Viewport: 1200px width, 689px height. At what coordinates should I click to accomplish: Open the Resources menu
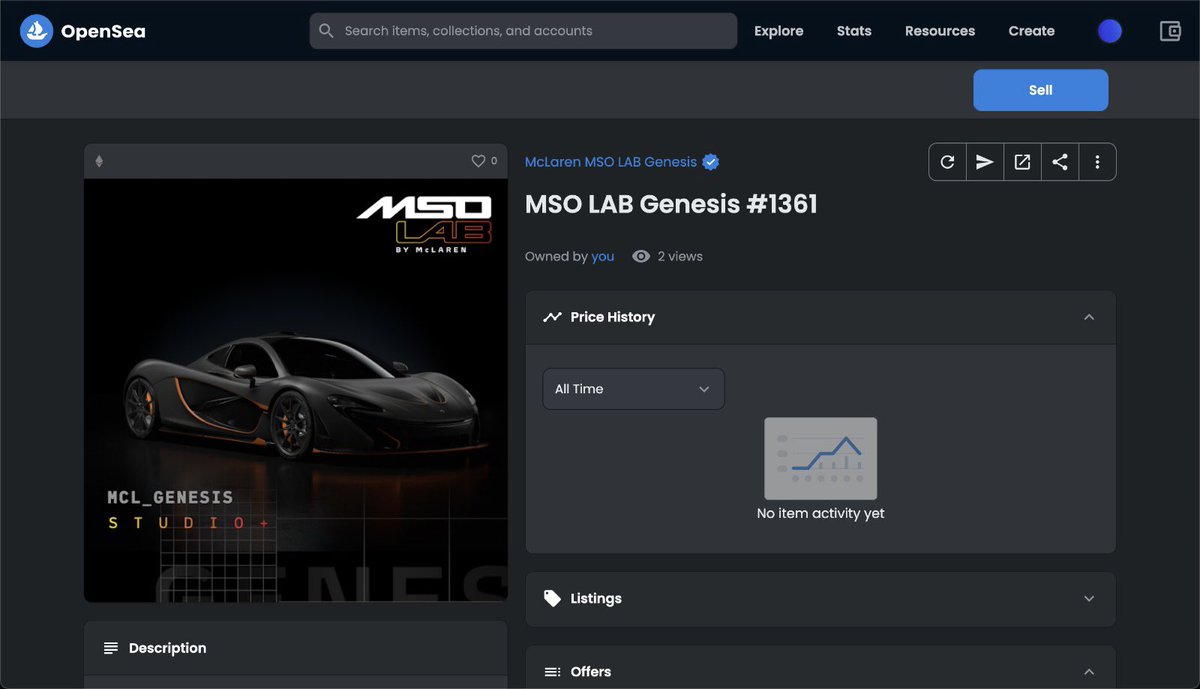coord(940,31)
